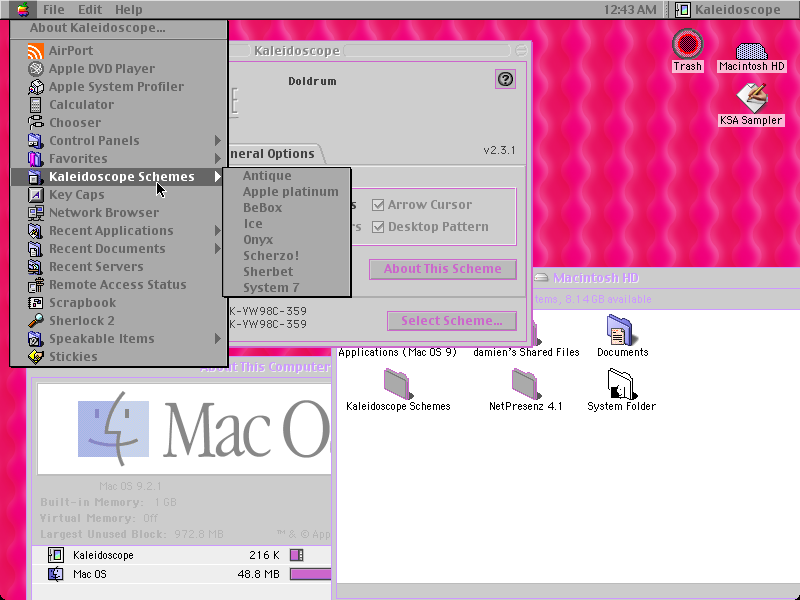Choose the Onyx scheme from submenu
The image size is (800, 600).
click(287, 240)
